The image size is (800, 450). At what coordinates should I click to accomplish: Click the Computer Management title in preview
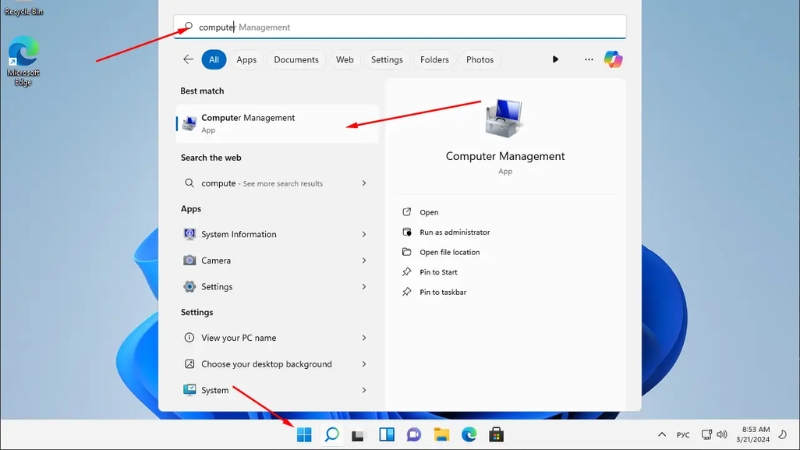(505, 156)
